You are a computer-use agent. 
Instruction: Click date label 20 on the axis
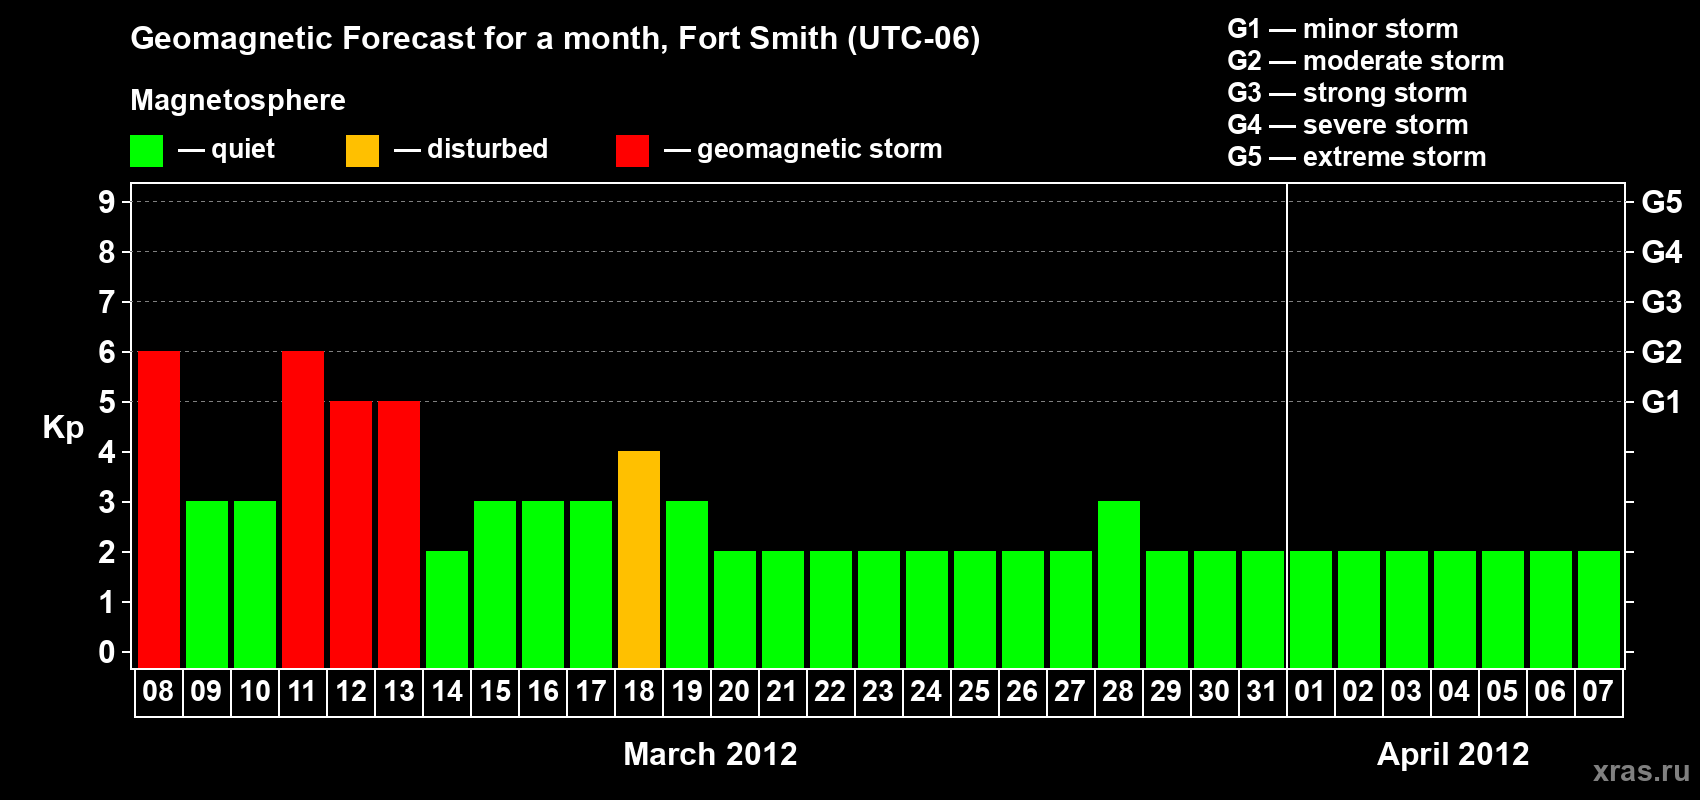[x=734, y=692]
